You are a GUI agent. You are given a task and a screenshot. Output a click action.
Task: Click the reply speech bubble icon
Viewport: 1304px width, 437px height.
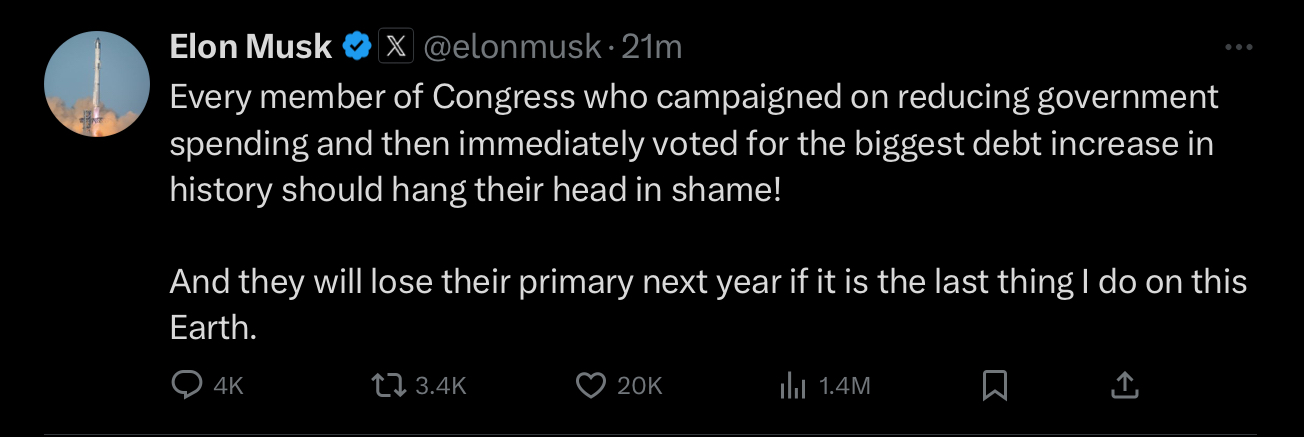click(187, 385)
